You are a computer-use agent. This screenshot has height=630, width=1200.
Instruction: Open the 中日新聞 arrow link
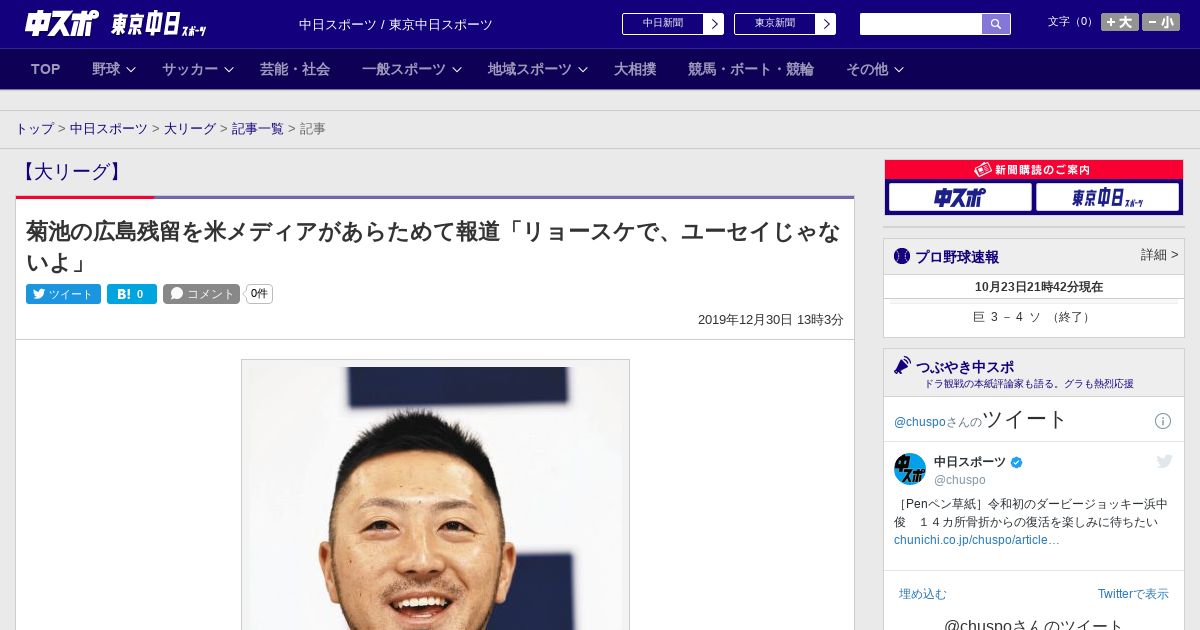click(713, 24)
